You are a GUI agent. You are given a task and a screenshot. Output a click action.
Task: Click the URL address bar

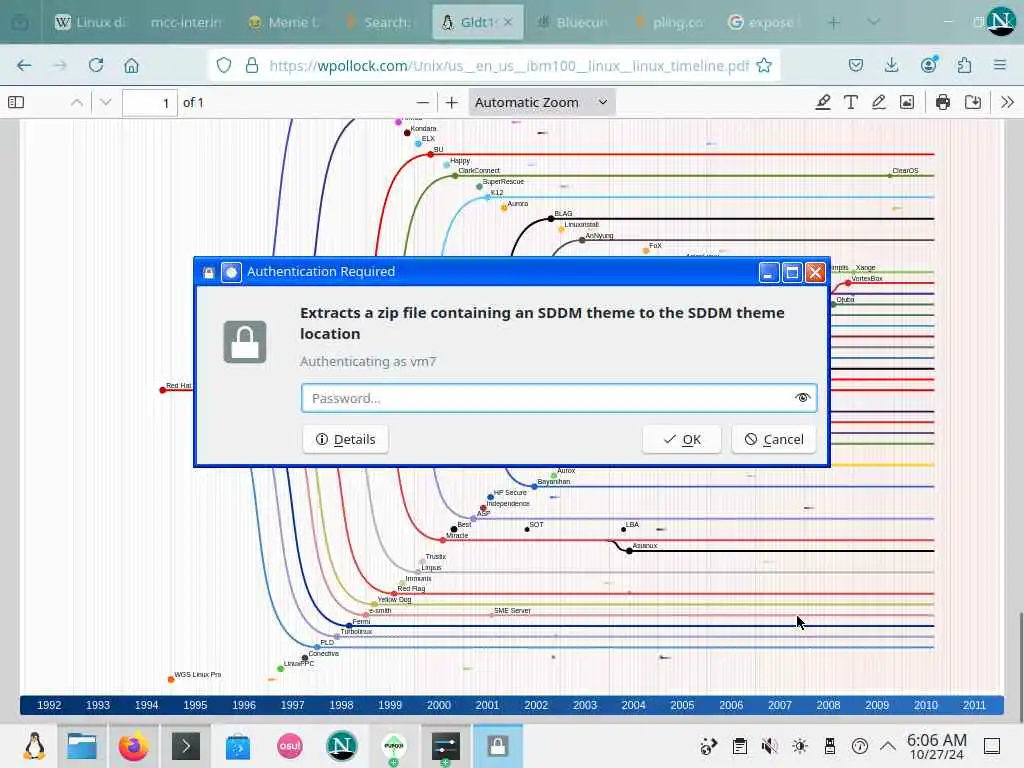509,65
